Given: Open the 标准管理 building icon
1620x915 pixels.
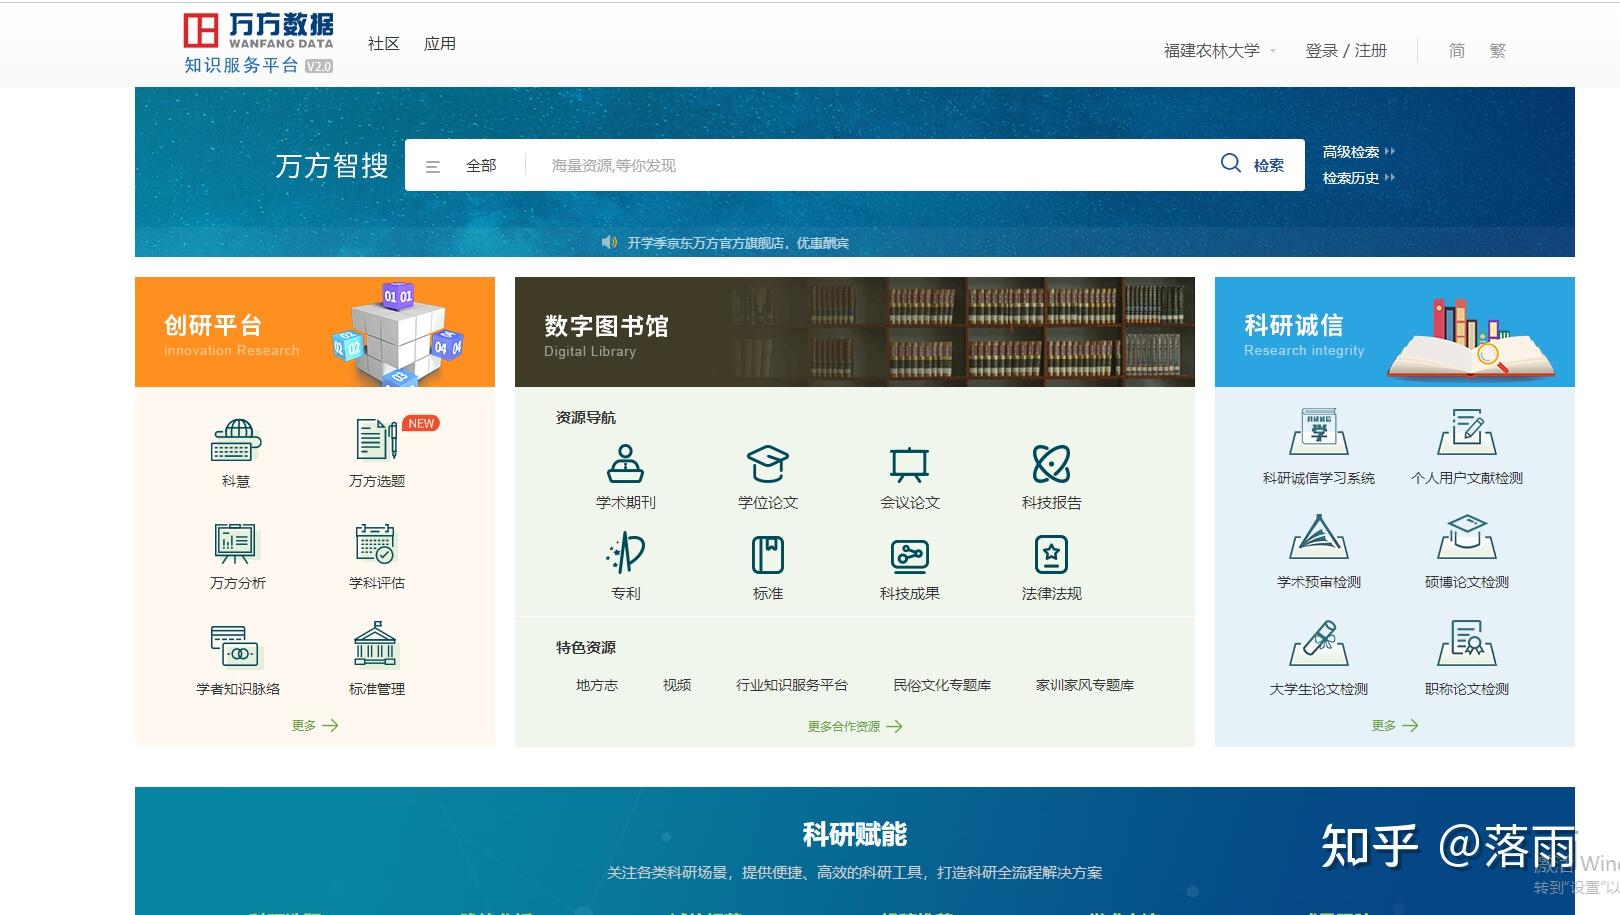Looking at the screenshot, I should [x=376, y=645].
